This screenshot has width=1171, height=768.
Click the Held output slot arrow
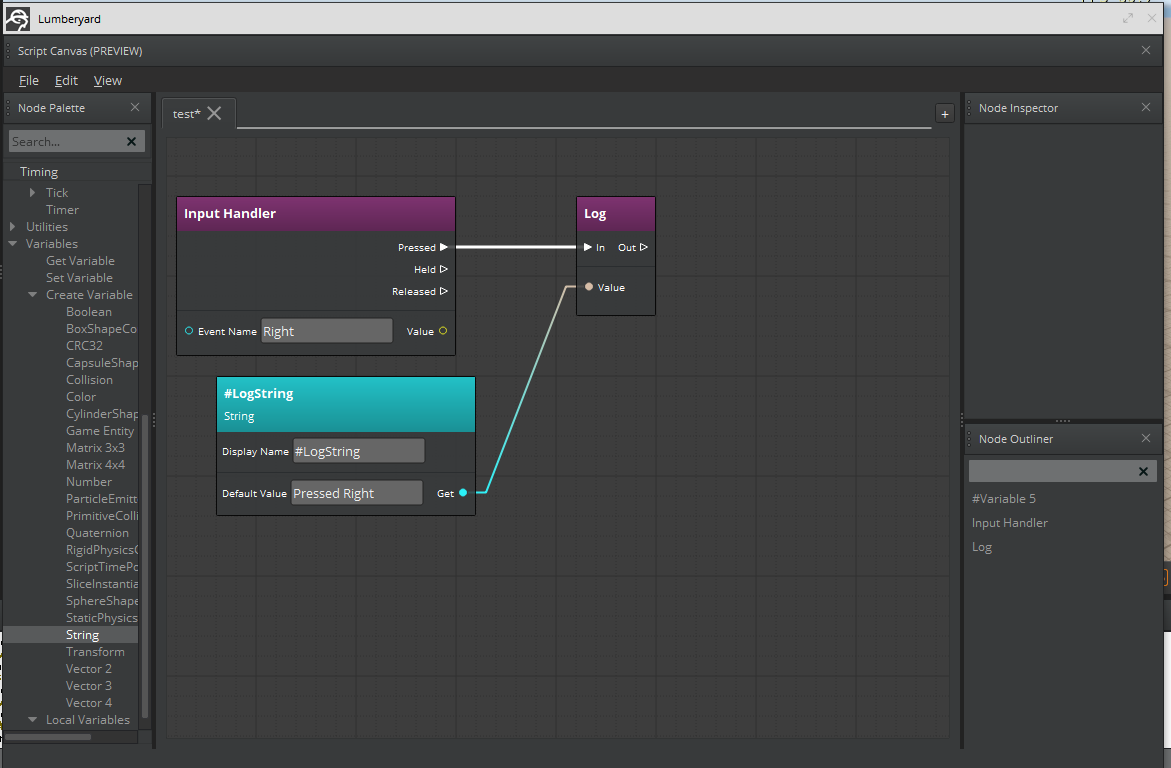coord(444,269)
